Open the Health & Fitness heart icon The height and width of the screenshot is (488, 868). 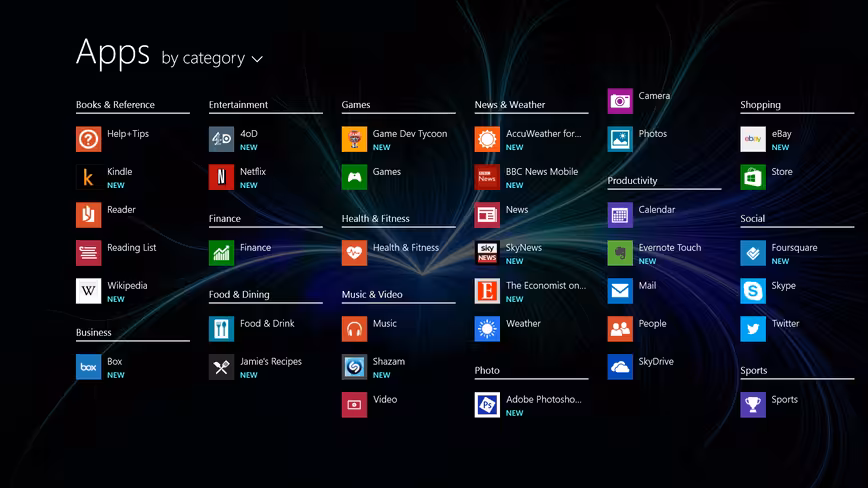pyautogui.click(x=354, y=253)
